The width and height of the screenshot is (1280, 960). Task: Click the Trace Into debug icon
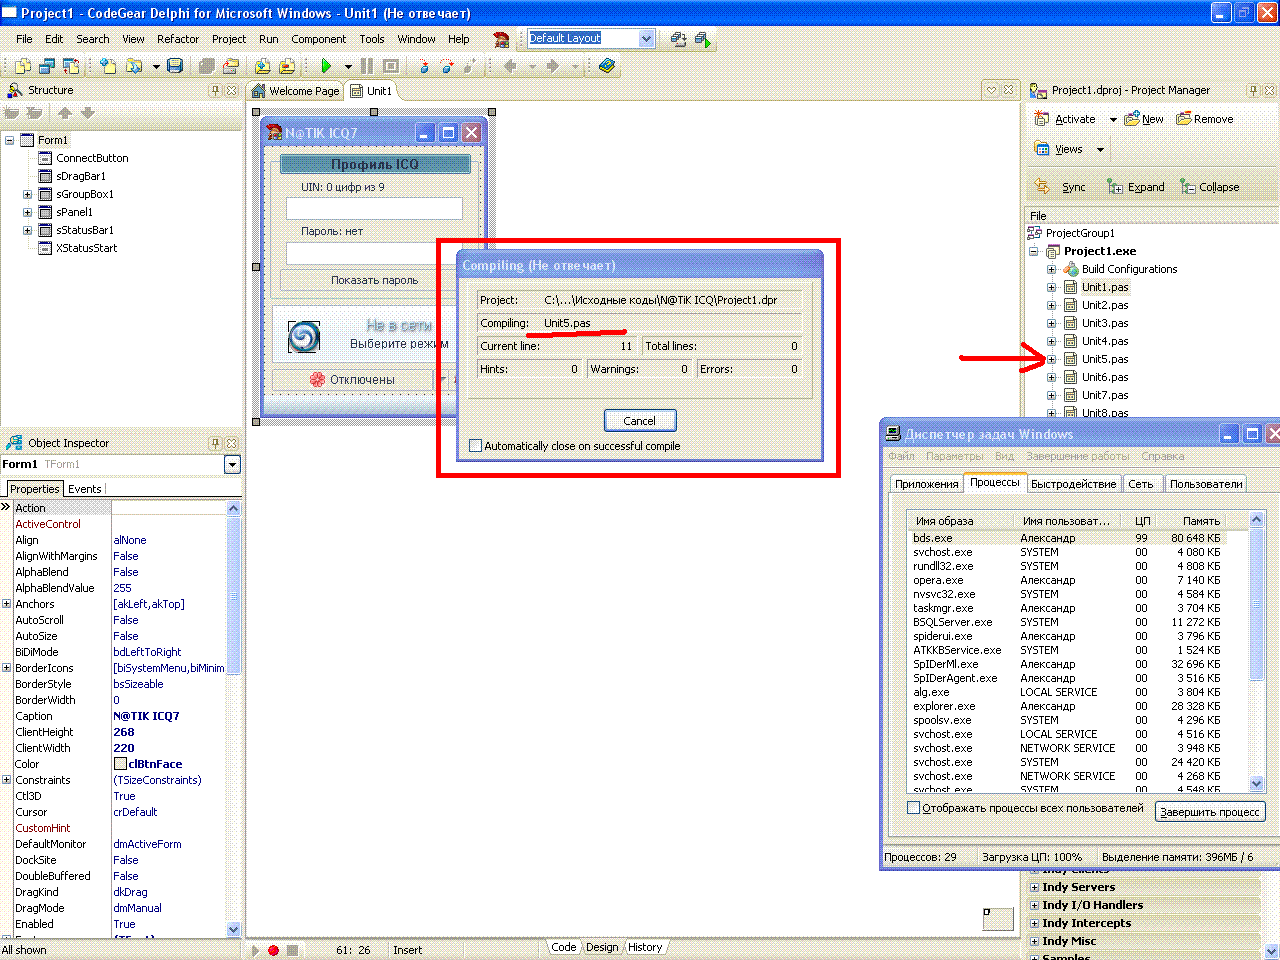[x=424, y=66]
